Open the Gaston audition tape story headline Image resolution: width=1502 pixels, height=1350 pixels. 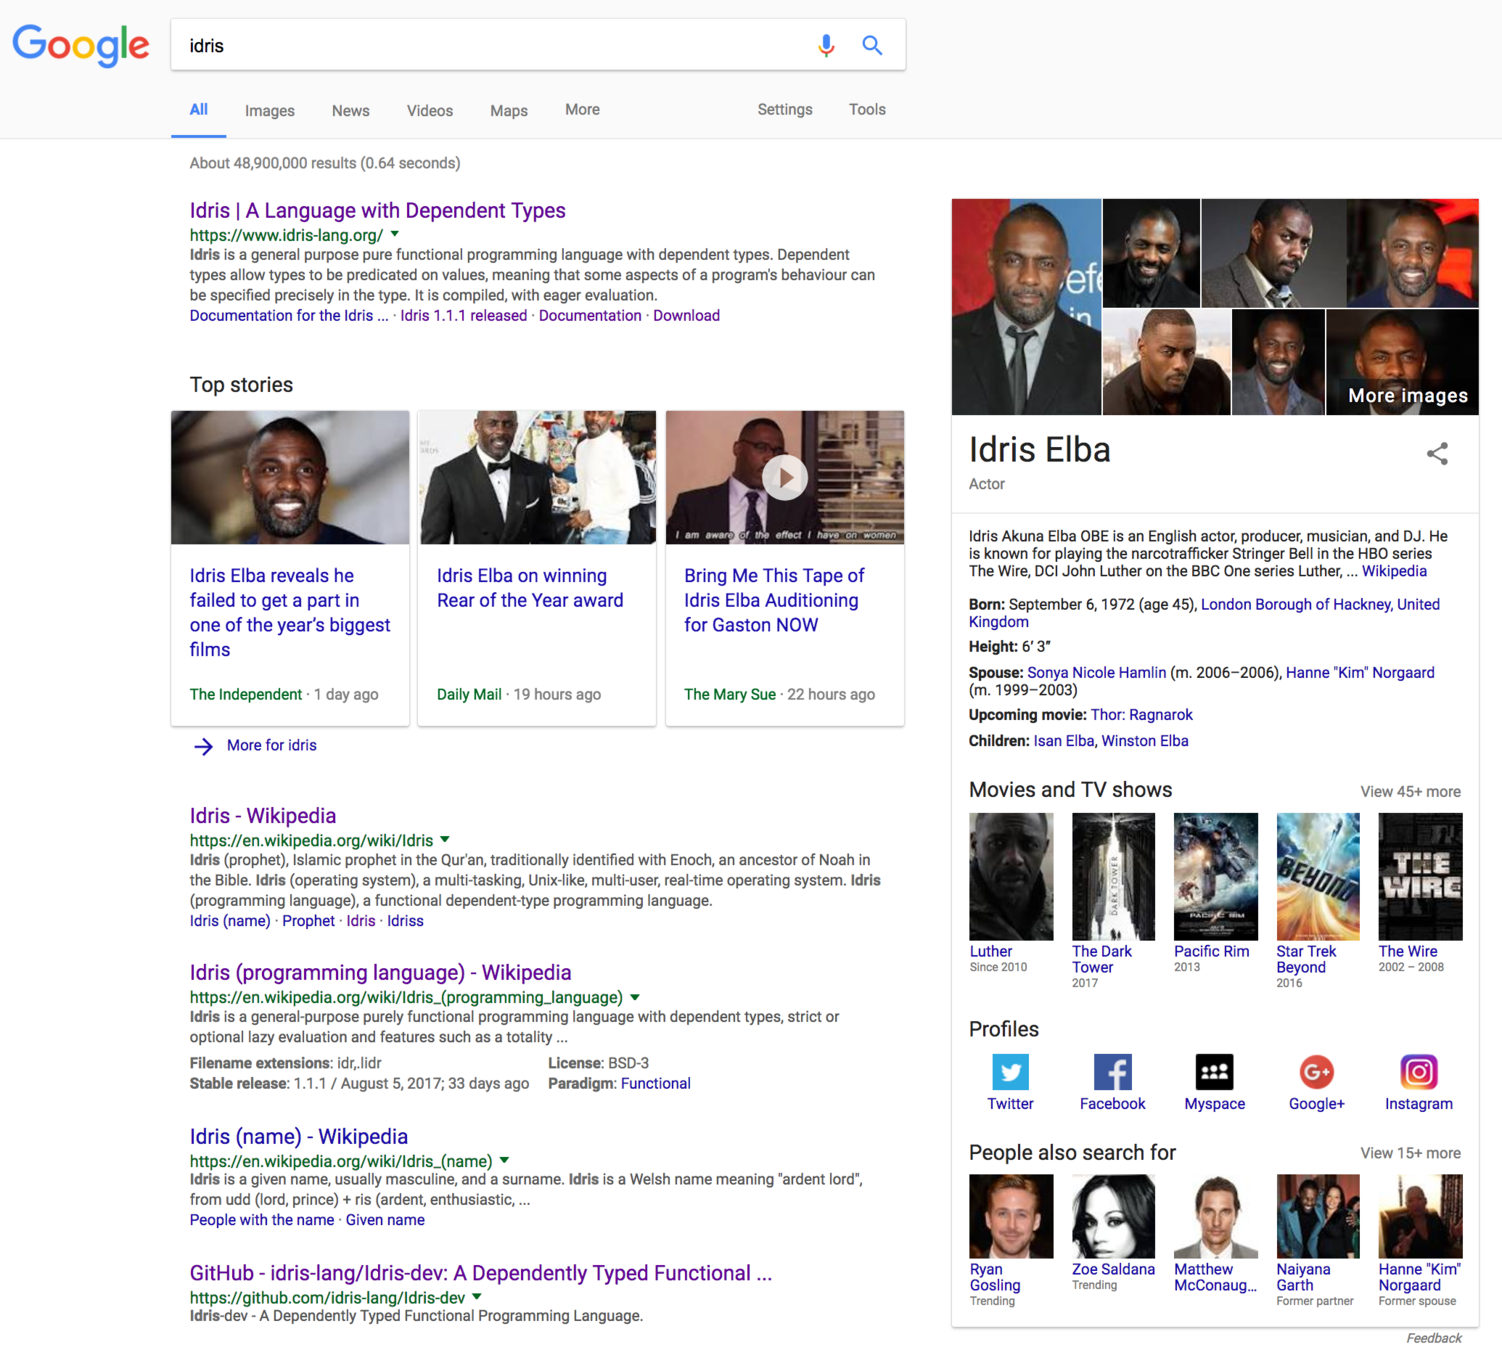pyautogui.click(x=774, y=600)
